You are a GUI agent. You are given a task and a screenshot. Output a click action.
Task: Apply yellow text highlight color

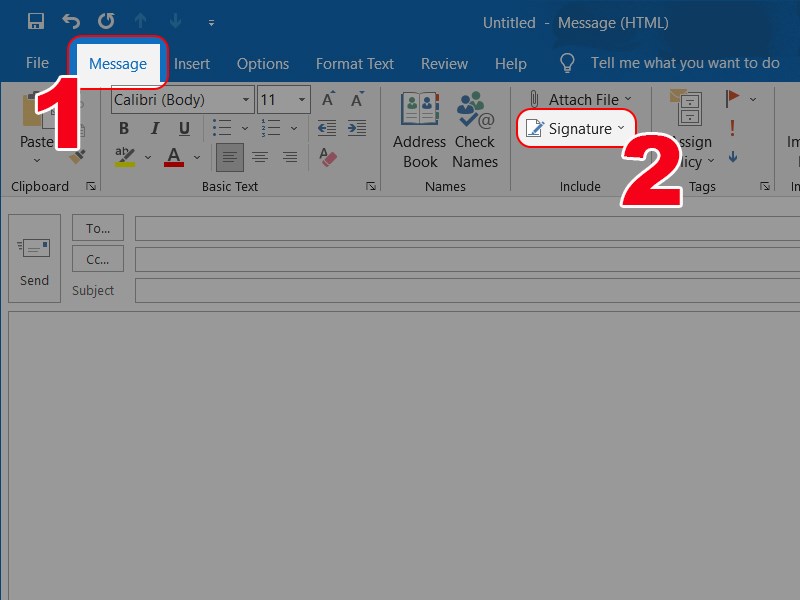tap(125, 157)
